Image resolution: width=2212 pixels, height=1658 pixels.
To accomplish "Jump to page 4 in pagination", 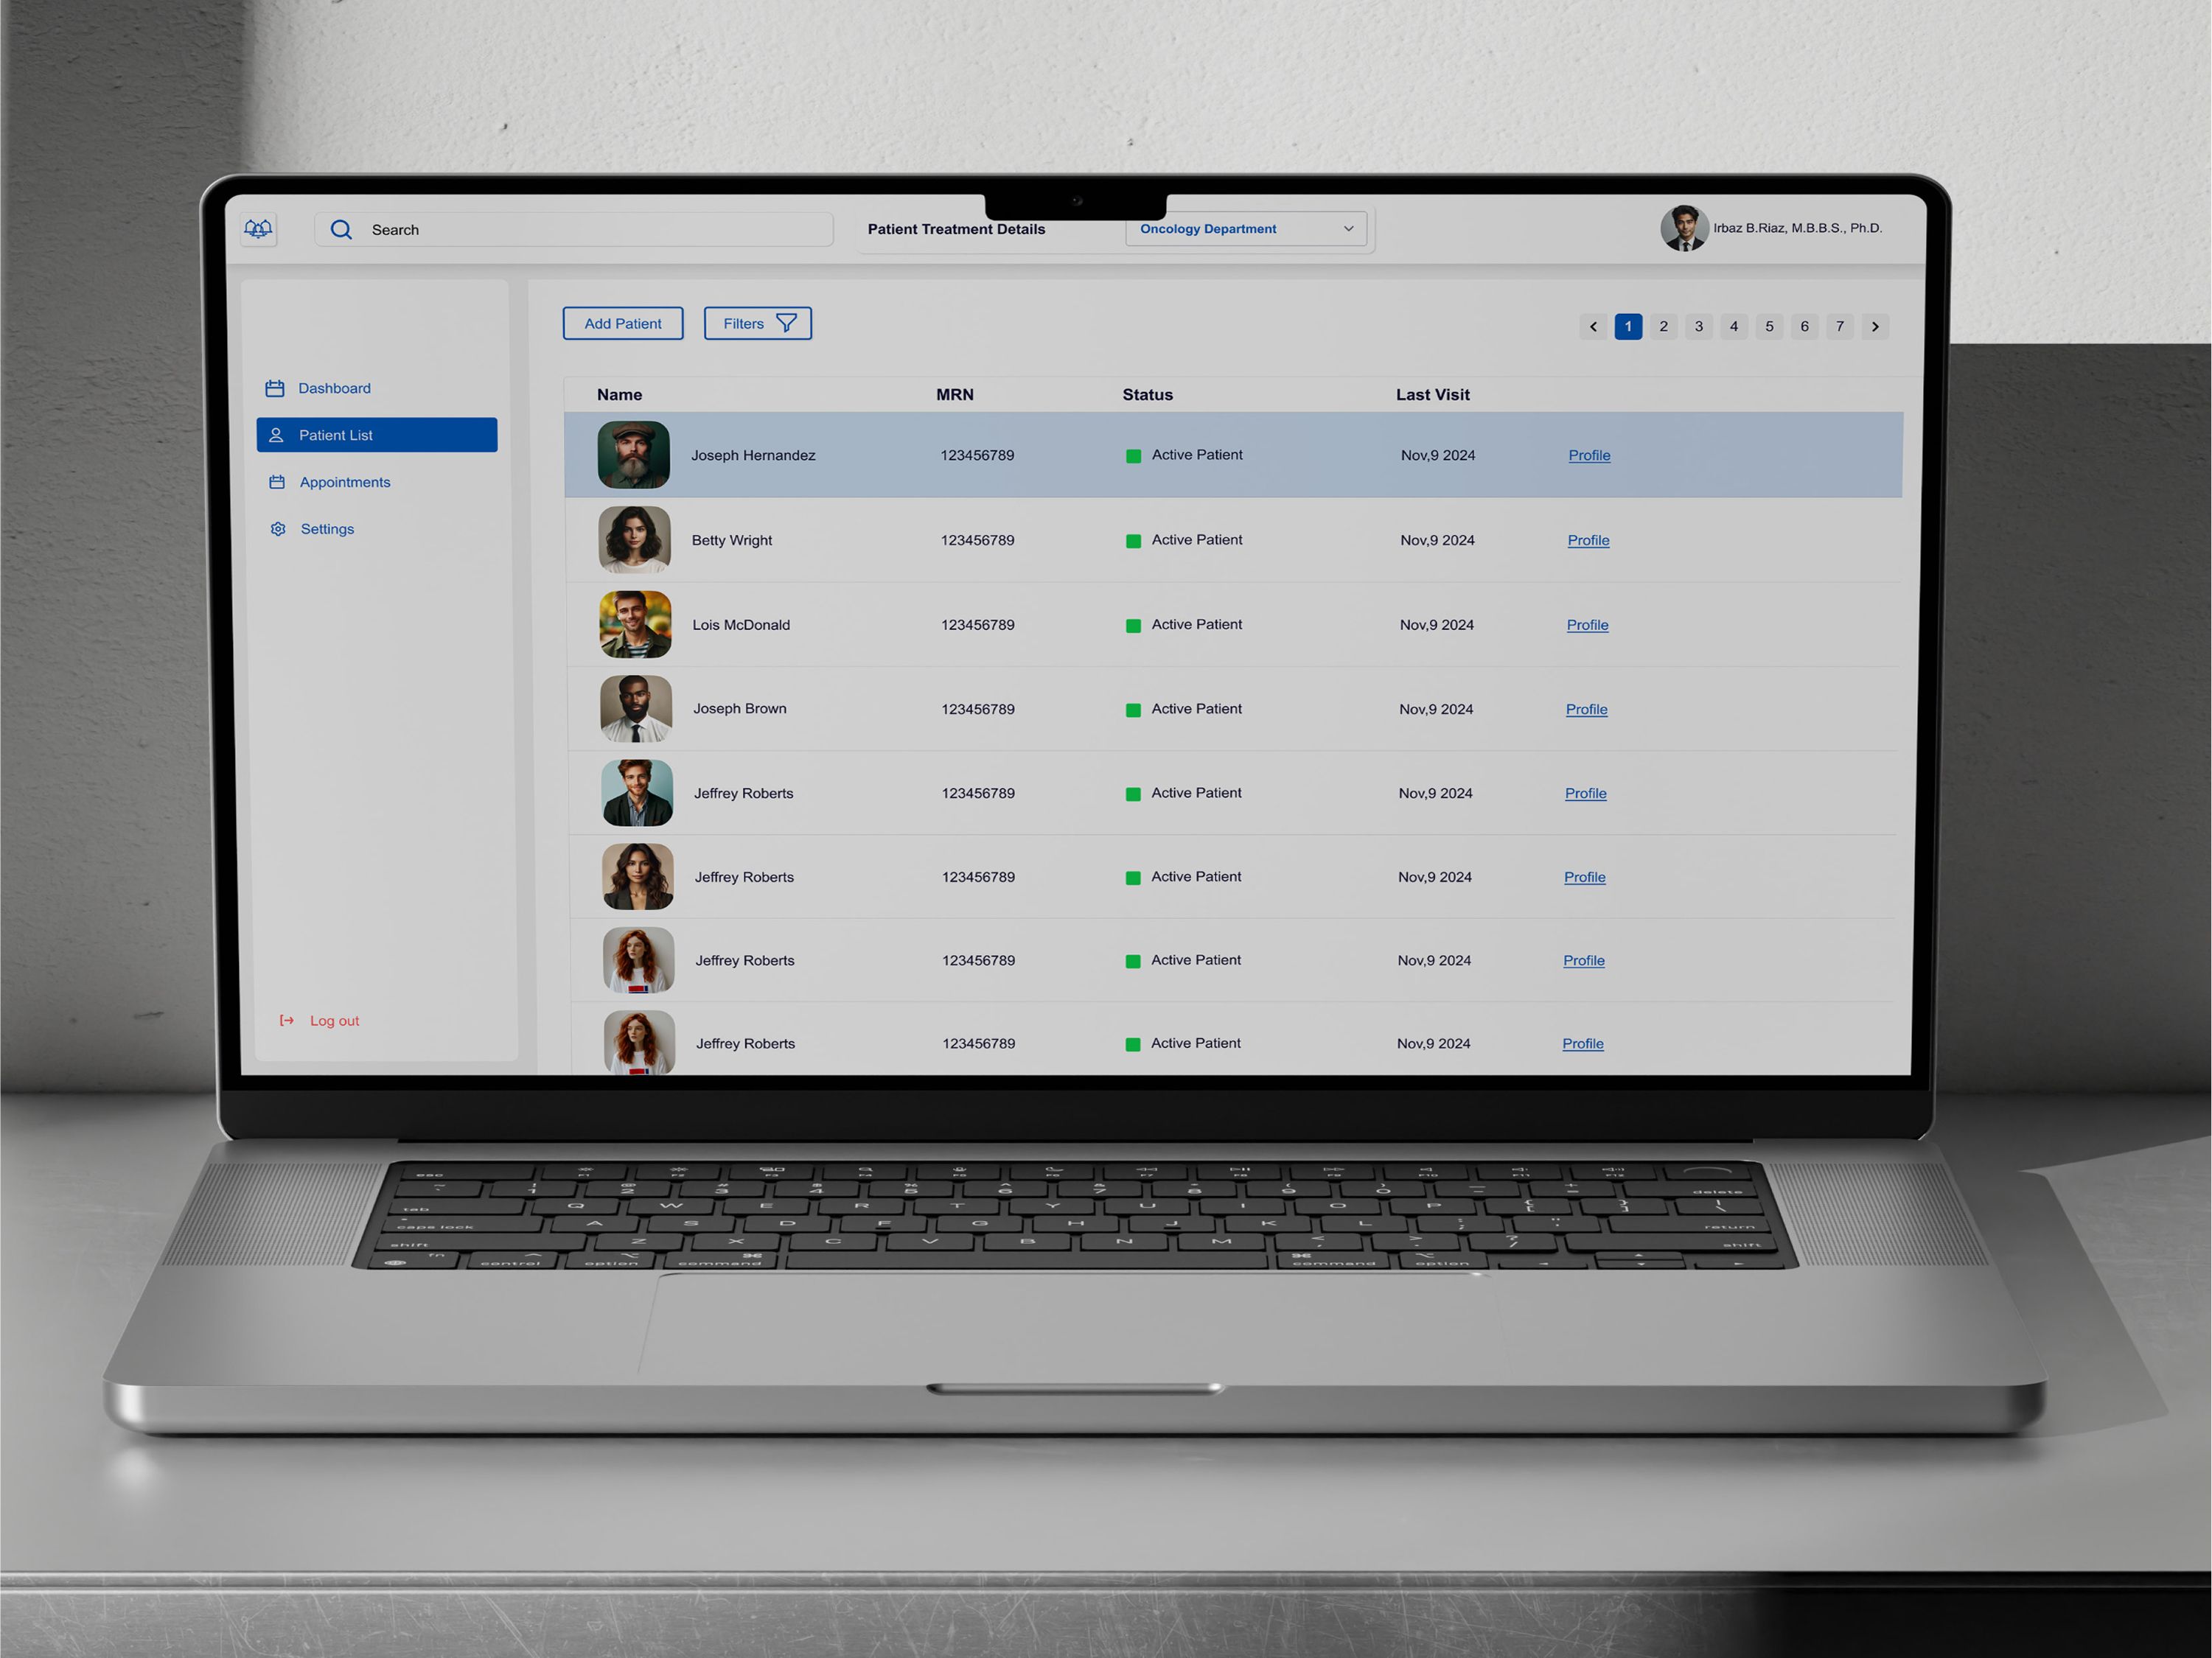I will (1734, 326).
